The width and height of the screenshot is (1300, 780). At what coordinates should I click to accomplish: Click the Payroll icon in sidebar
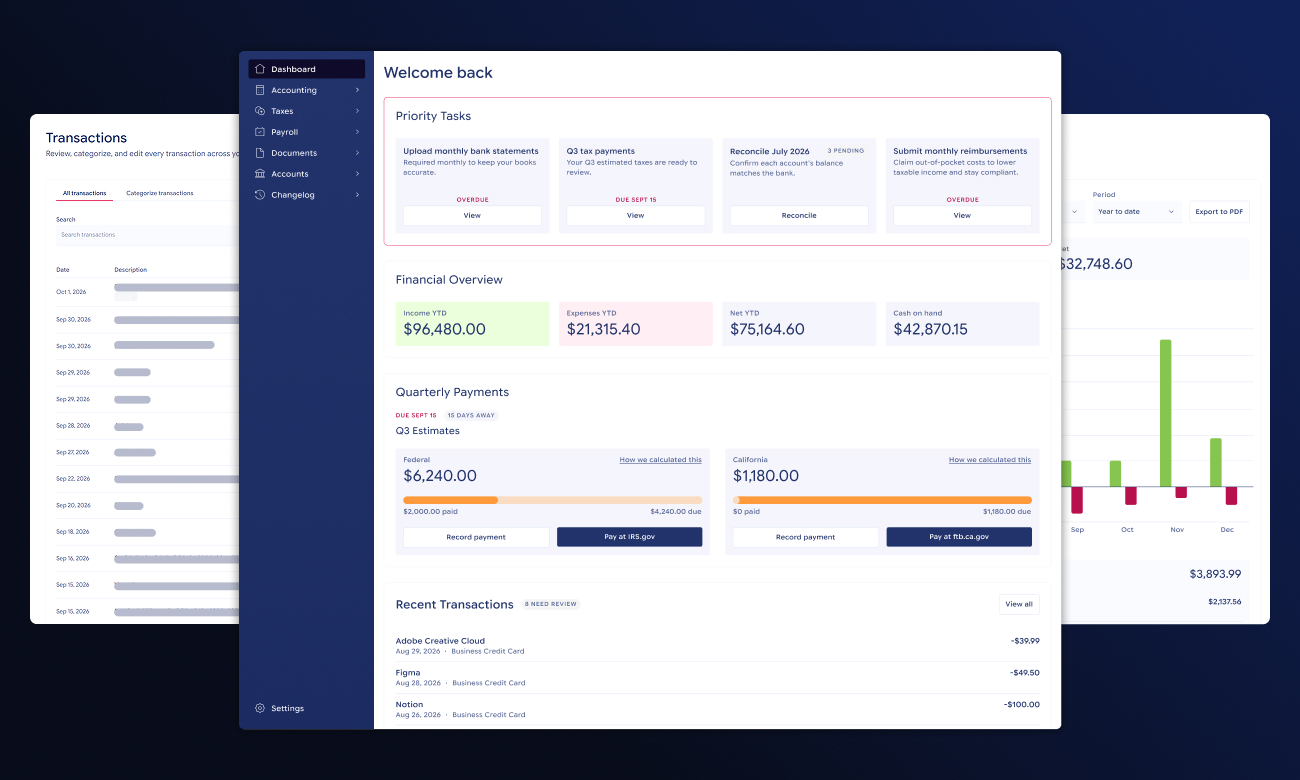click(x=260, y=132)
